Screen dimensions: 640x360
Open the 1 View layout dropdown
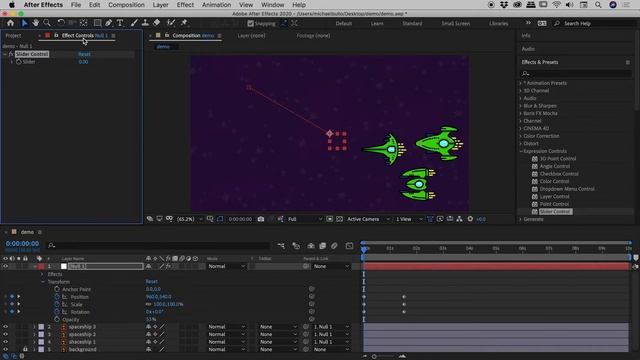[409, 219]
